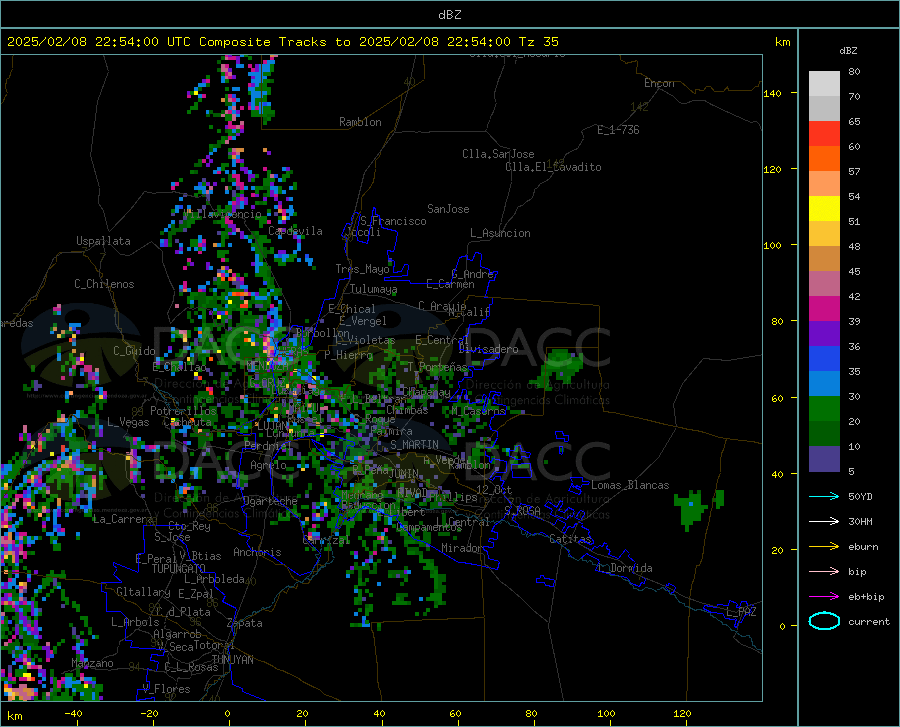Image resolution: width=900 pixels, height=727 pixels.
Task: Click the 'Mirador' map label
Action: [x=462, y=548]
